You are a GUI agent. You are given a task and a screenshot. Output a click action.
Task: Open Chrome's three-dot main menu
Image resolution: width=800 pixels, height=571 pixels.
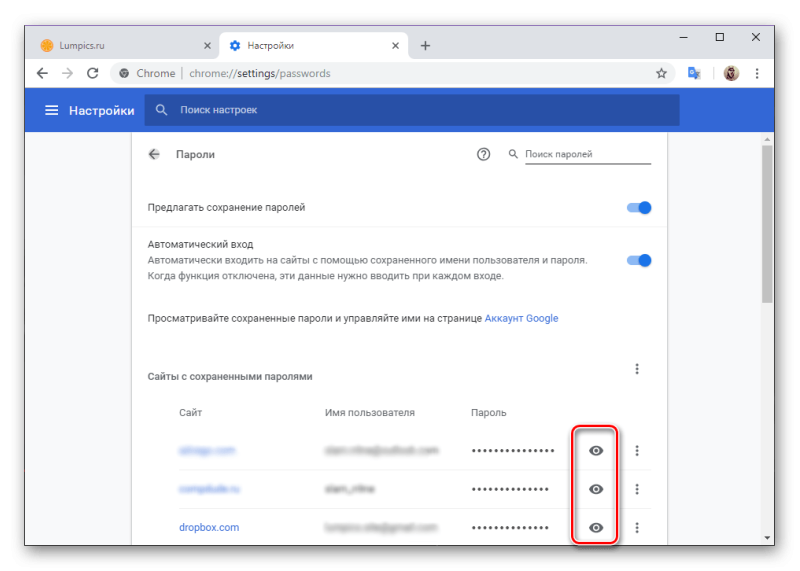[757, 73]
